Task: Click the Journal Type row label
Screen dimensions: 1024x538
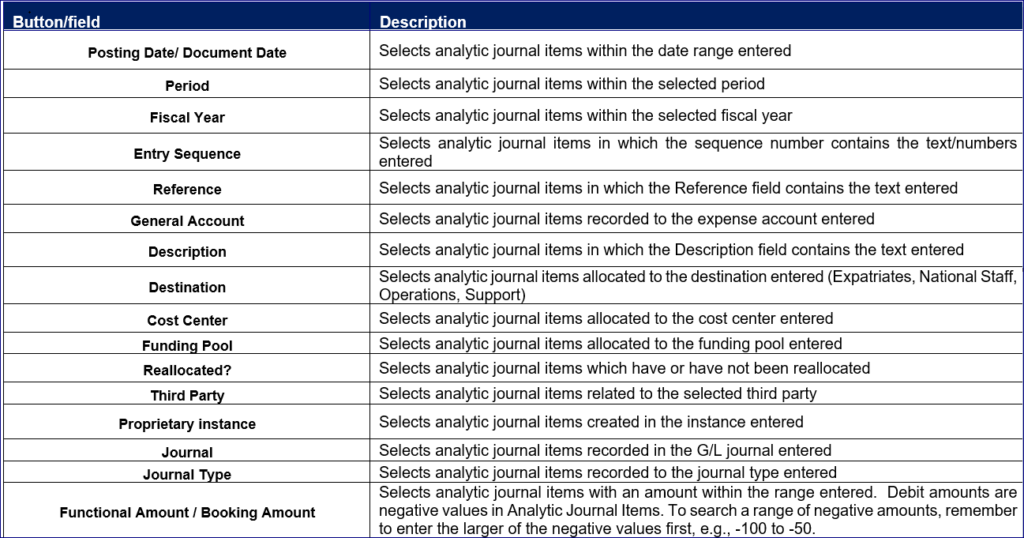Action: pos(187,475)
